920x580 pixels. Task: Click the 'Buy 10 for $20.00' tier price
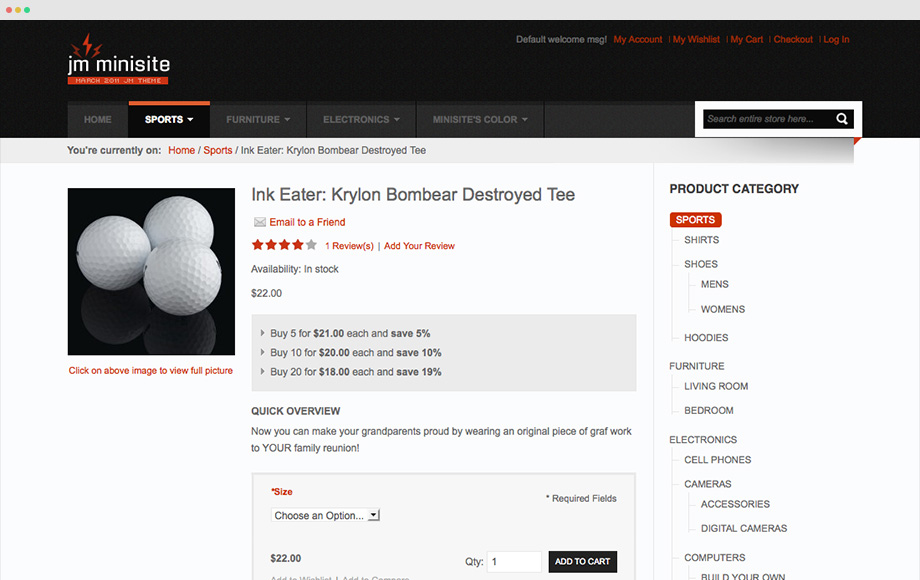[356, 353]
